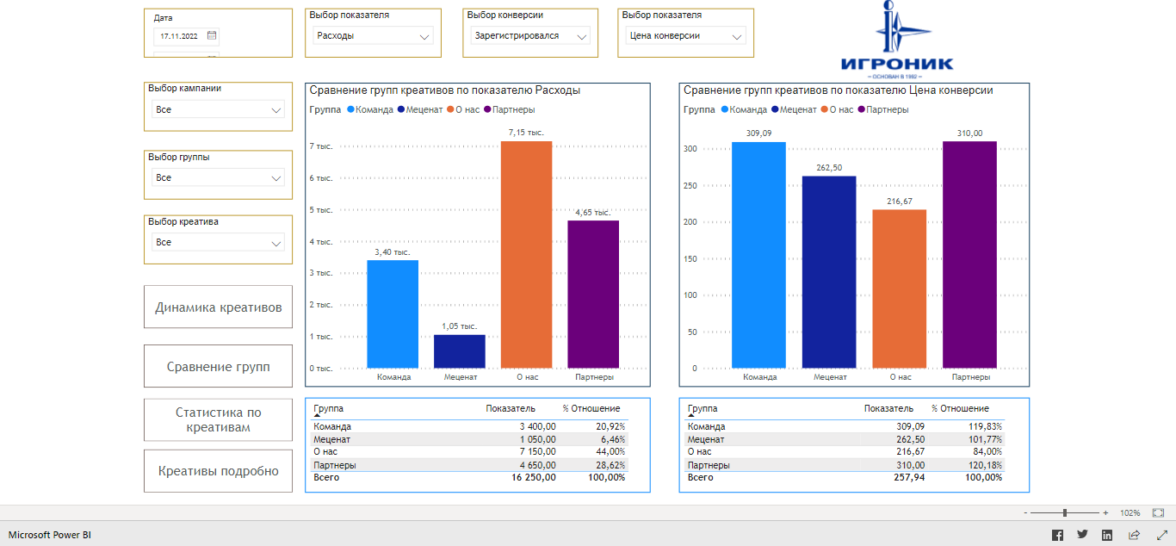Click the fit to page icon
This screenshot has height=546, width=1176.
(x=1157, y=512)
